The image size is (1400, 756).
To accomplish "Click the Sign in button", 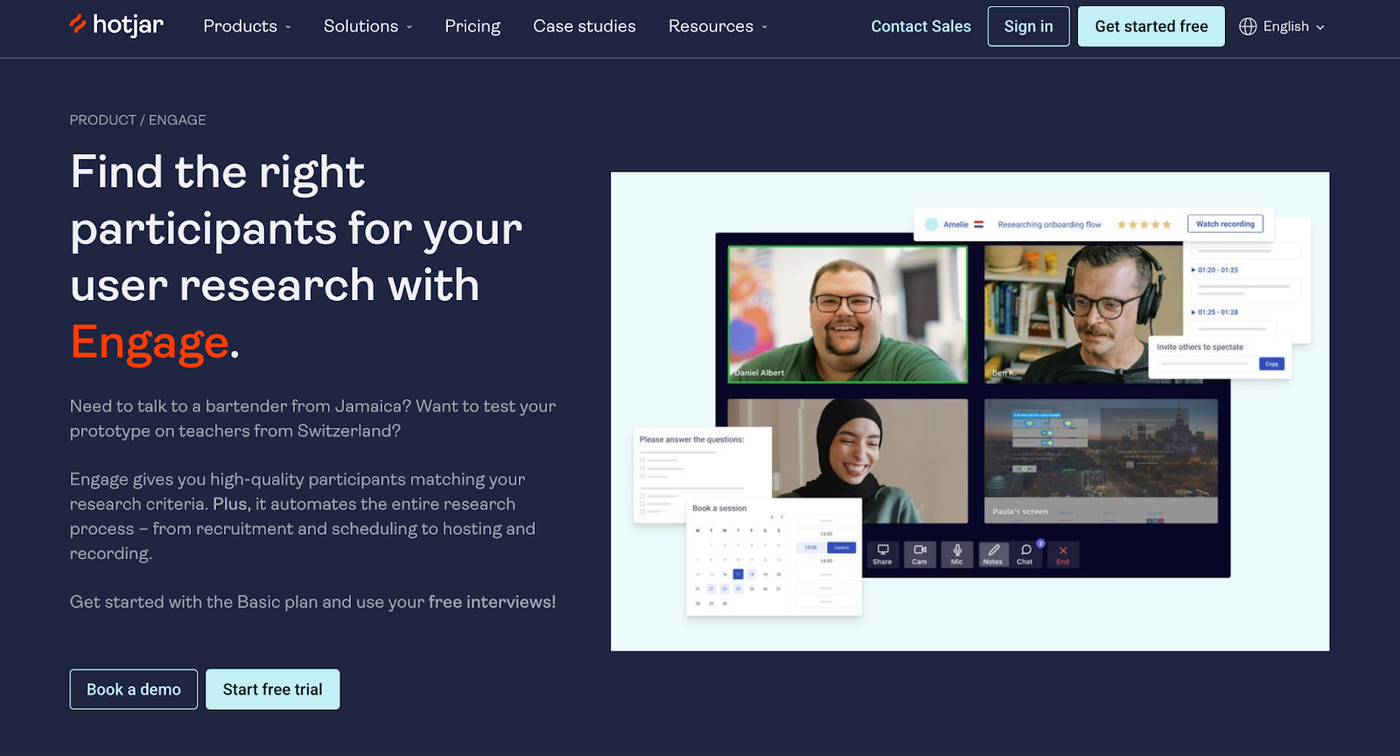I will coord(1028,27).
